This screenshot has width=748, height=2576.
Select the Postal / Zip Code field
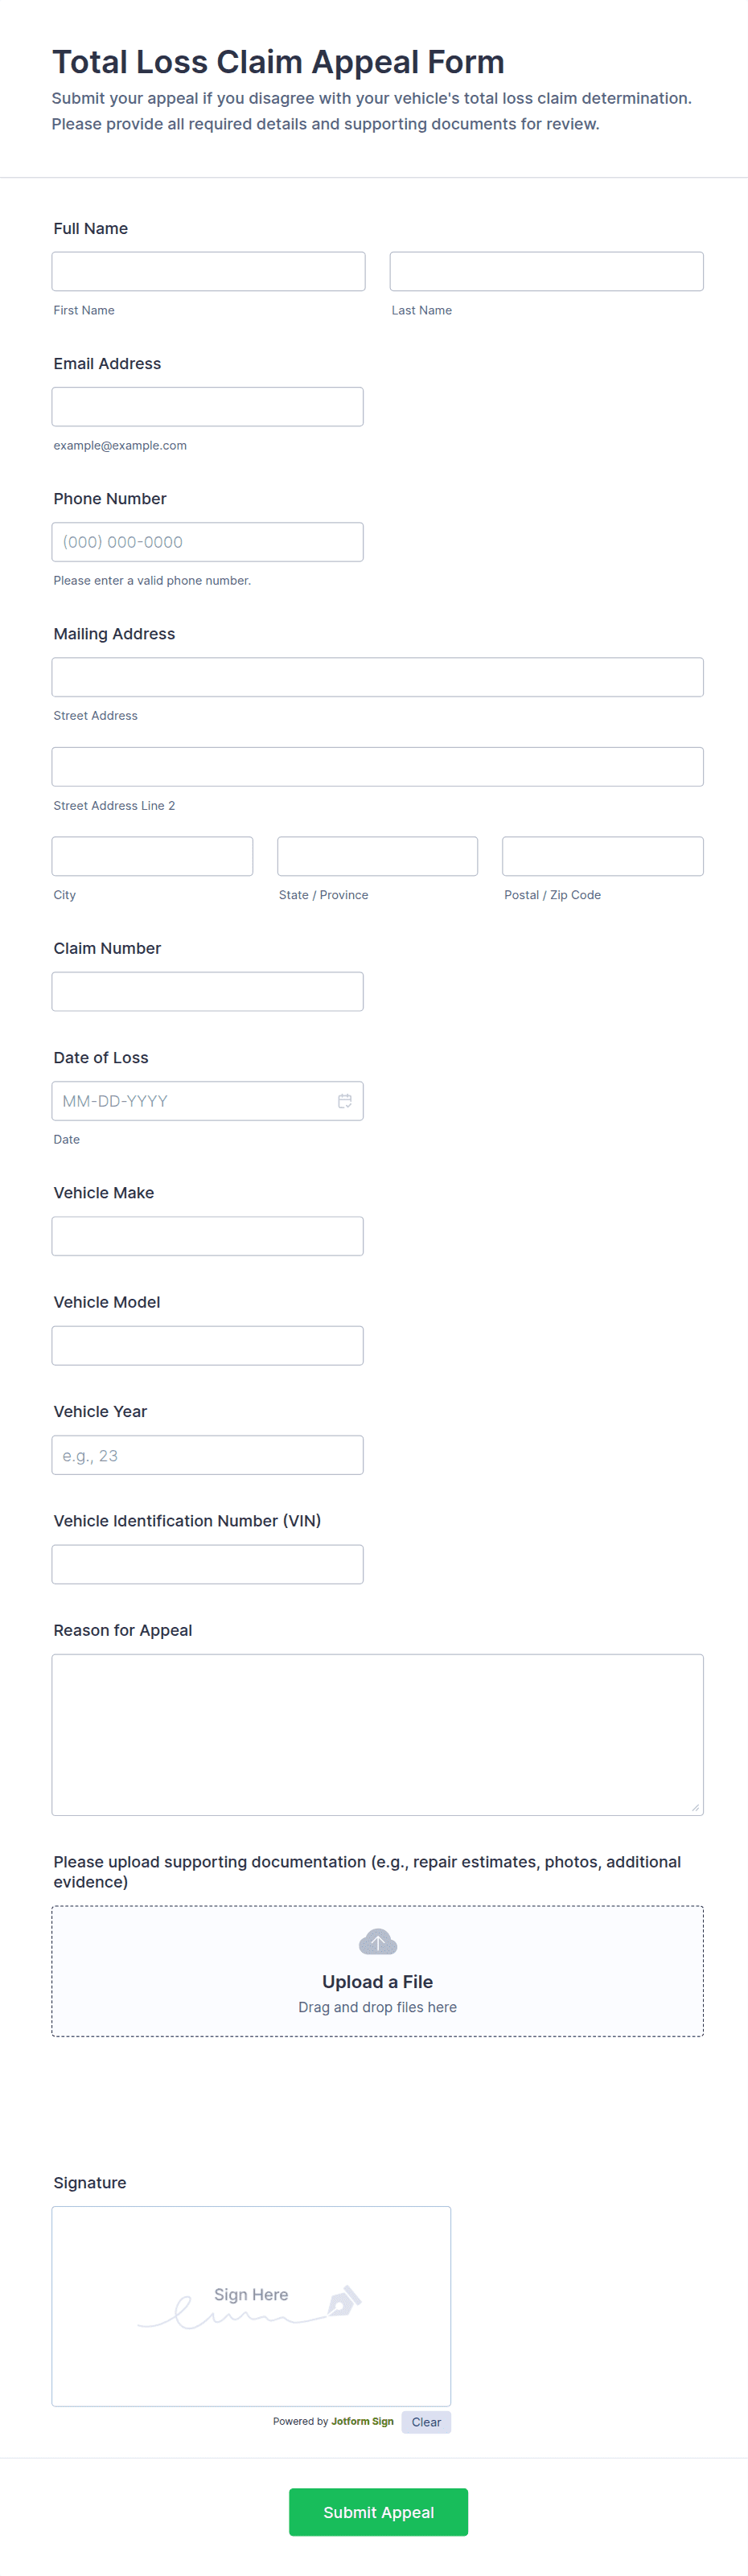click(602, 856)
